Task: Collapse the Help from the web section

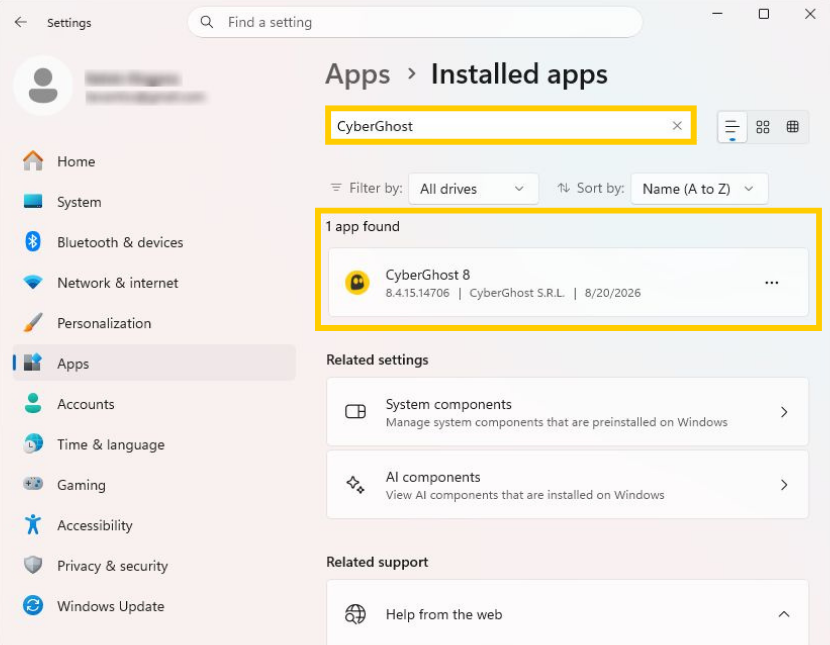Action: (x=784, y=614)
